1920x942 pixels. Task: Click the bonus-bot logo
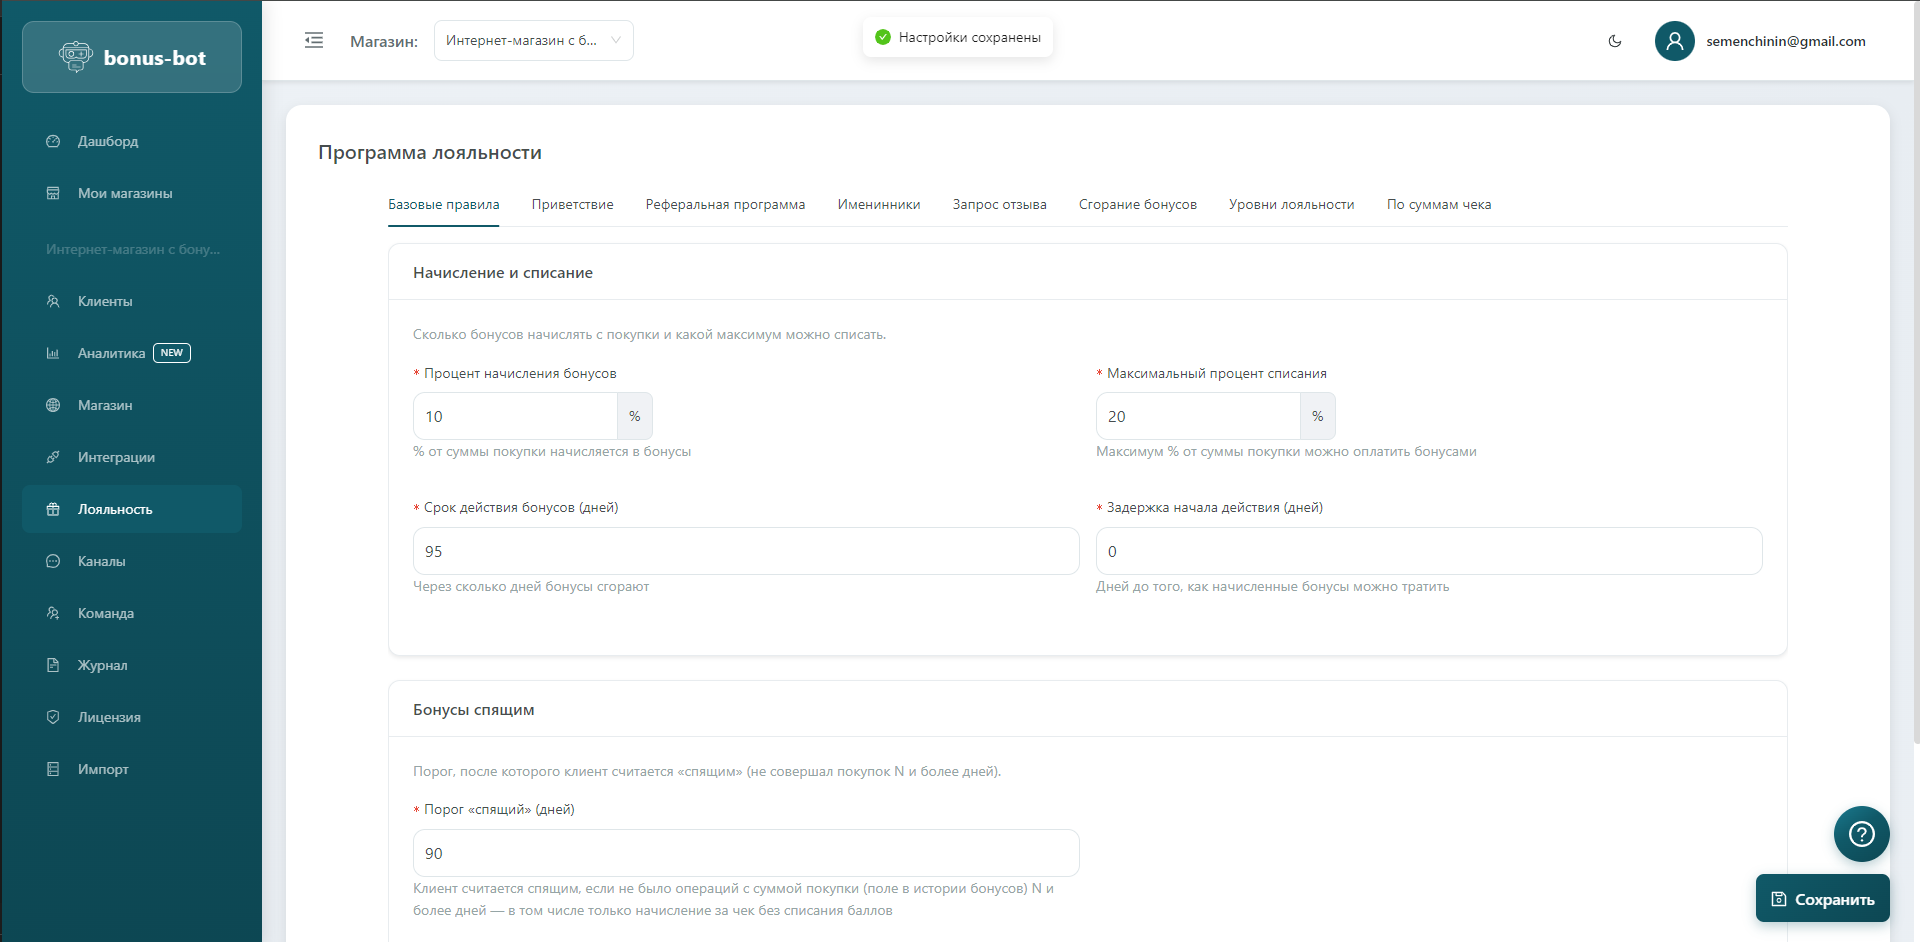(x=132, y=58)
